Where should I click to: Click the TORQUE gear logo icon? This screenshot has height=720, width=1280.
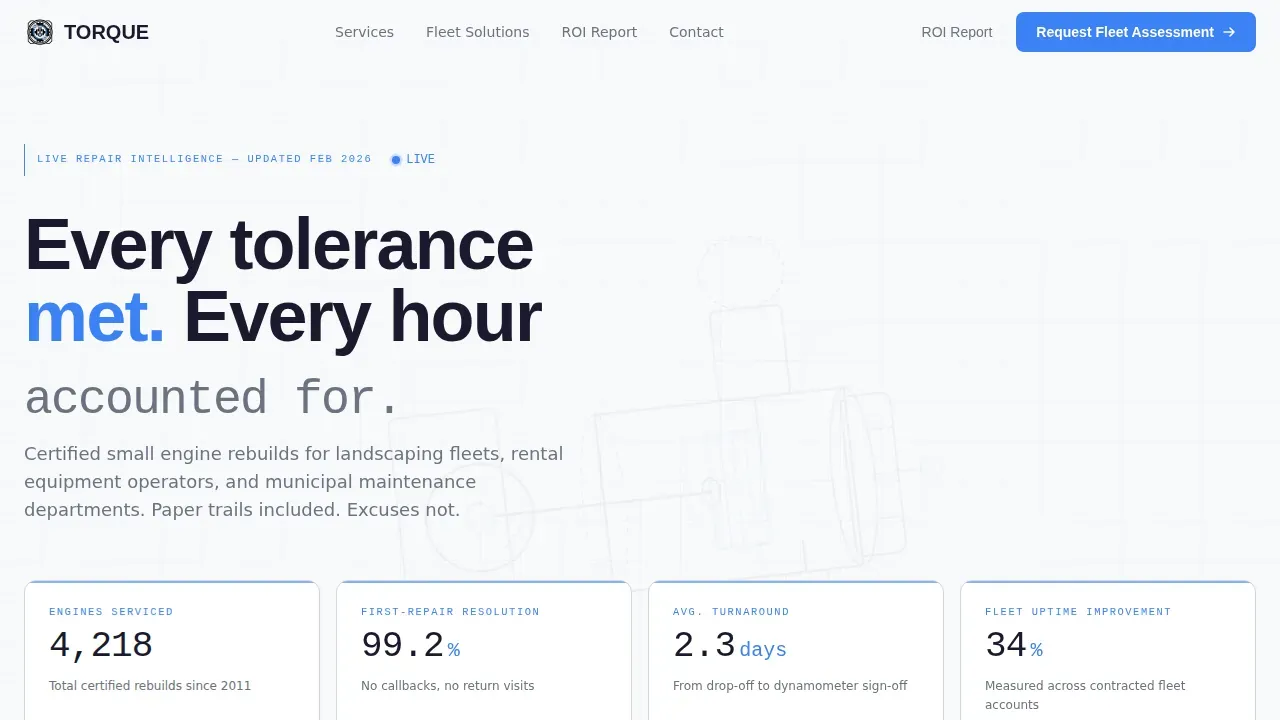pyautogui.click(x=40, y=32)
